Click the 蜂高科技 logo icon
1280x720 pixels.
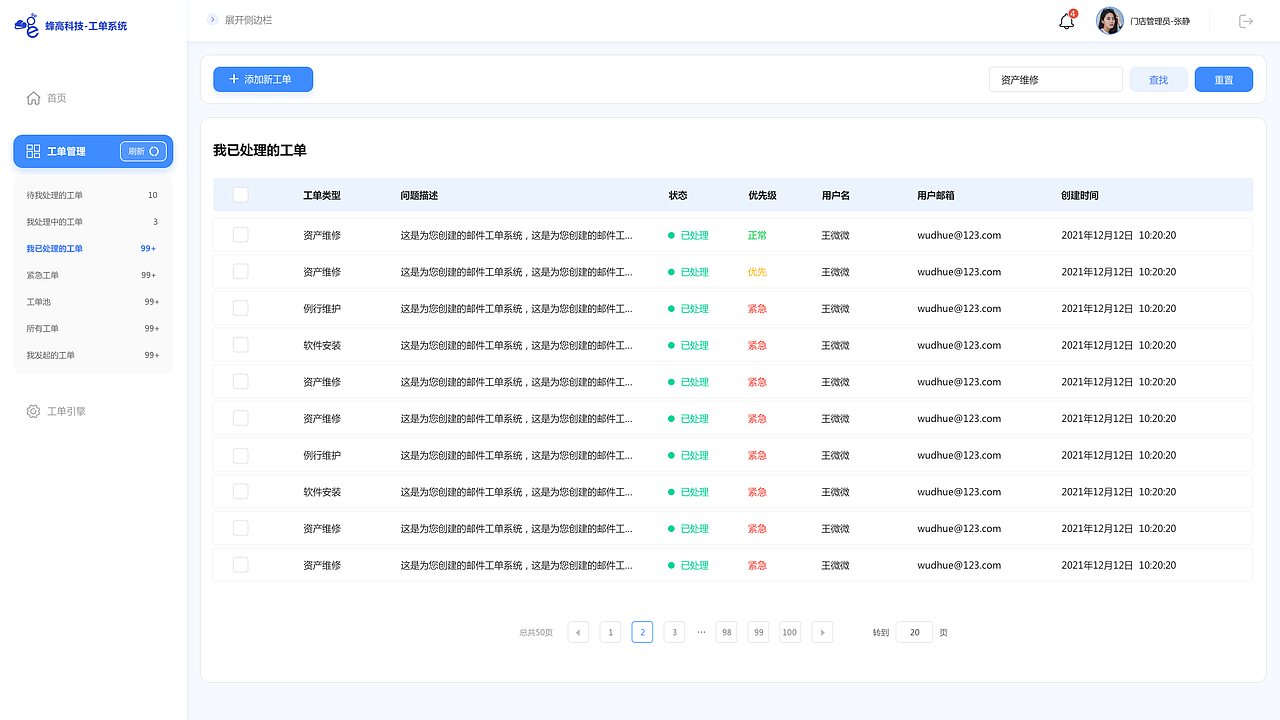(x=27, y=25)
